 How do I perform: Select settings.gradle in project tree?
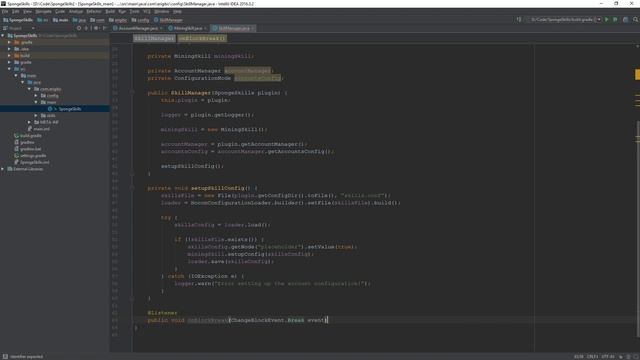tap(30, 156)
